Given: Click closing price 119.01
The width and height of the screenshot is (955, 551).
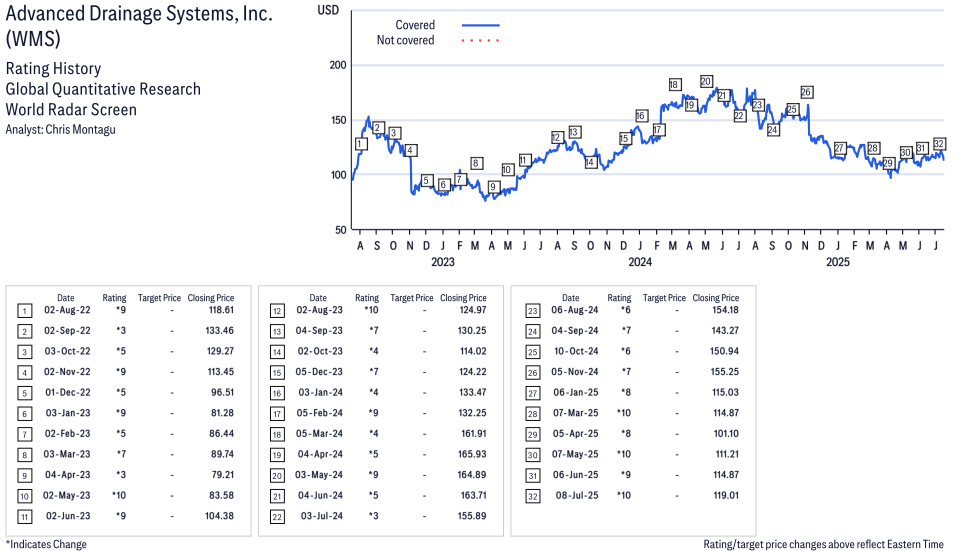Looking at the screenshot, I should click(727, 495).
